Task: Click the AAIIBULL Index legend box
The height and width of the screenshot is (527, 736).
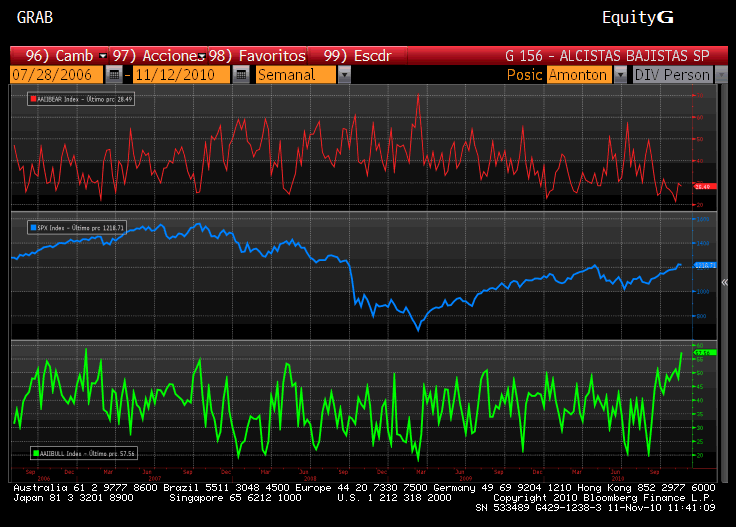Action: point(84,453)
